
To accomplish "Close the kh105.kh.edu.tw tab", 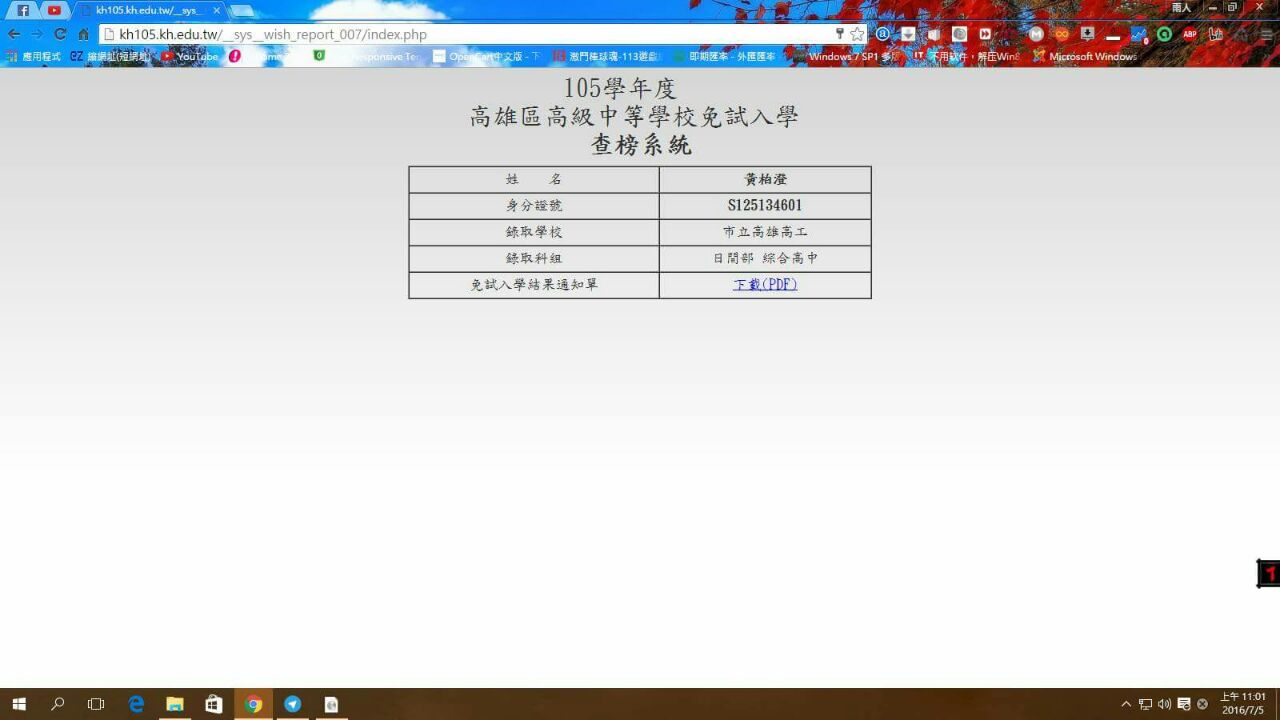I will pyautogui.click(x=217, y=10).
